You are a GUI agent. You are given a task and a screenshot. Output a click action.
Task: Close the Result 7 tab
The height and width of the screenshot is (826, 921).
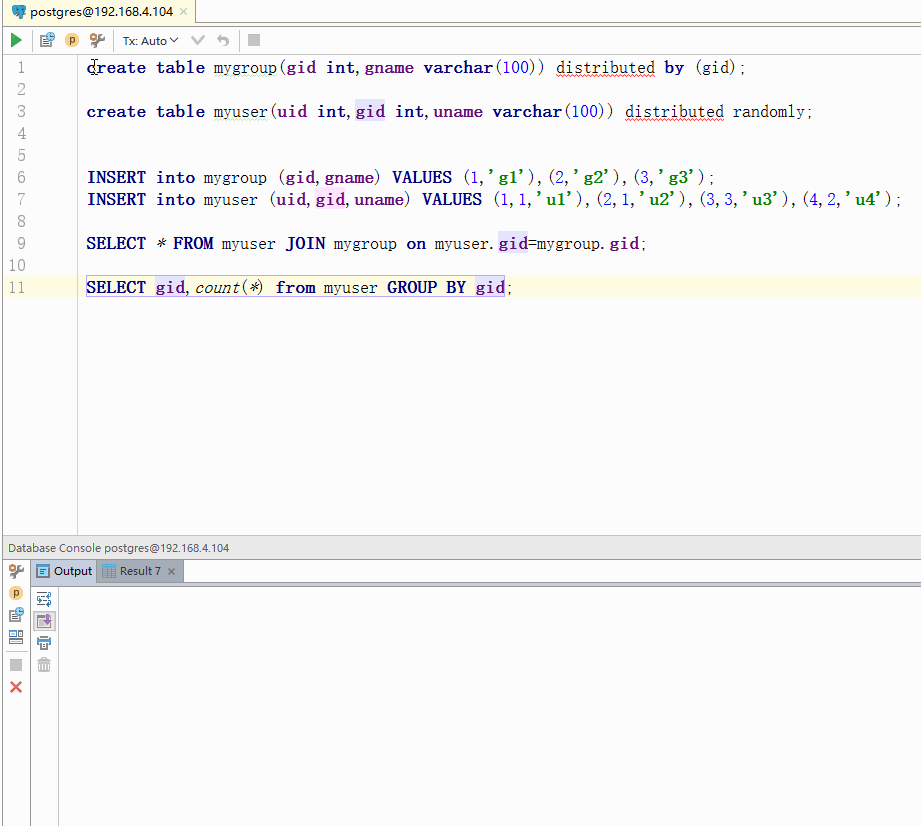click(172, 571)
